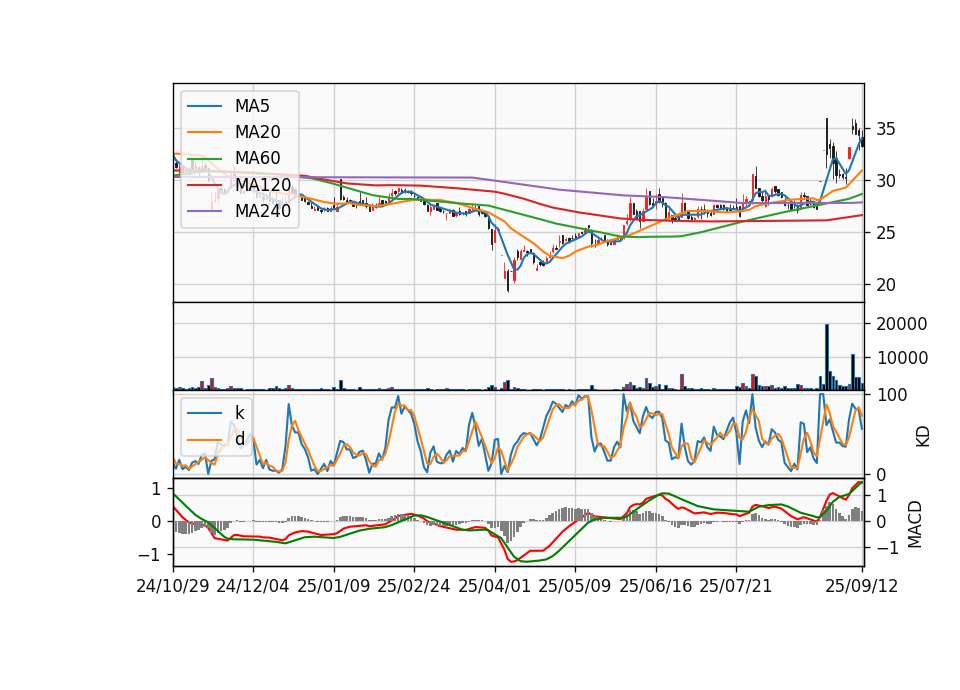960x690 pixels.
Task: Click the price axis value 25
Action: [886, 233]
